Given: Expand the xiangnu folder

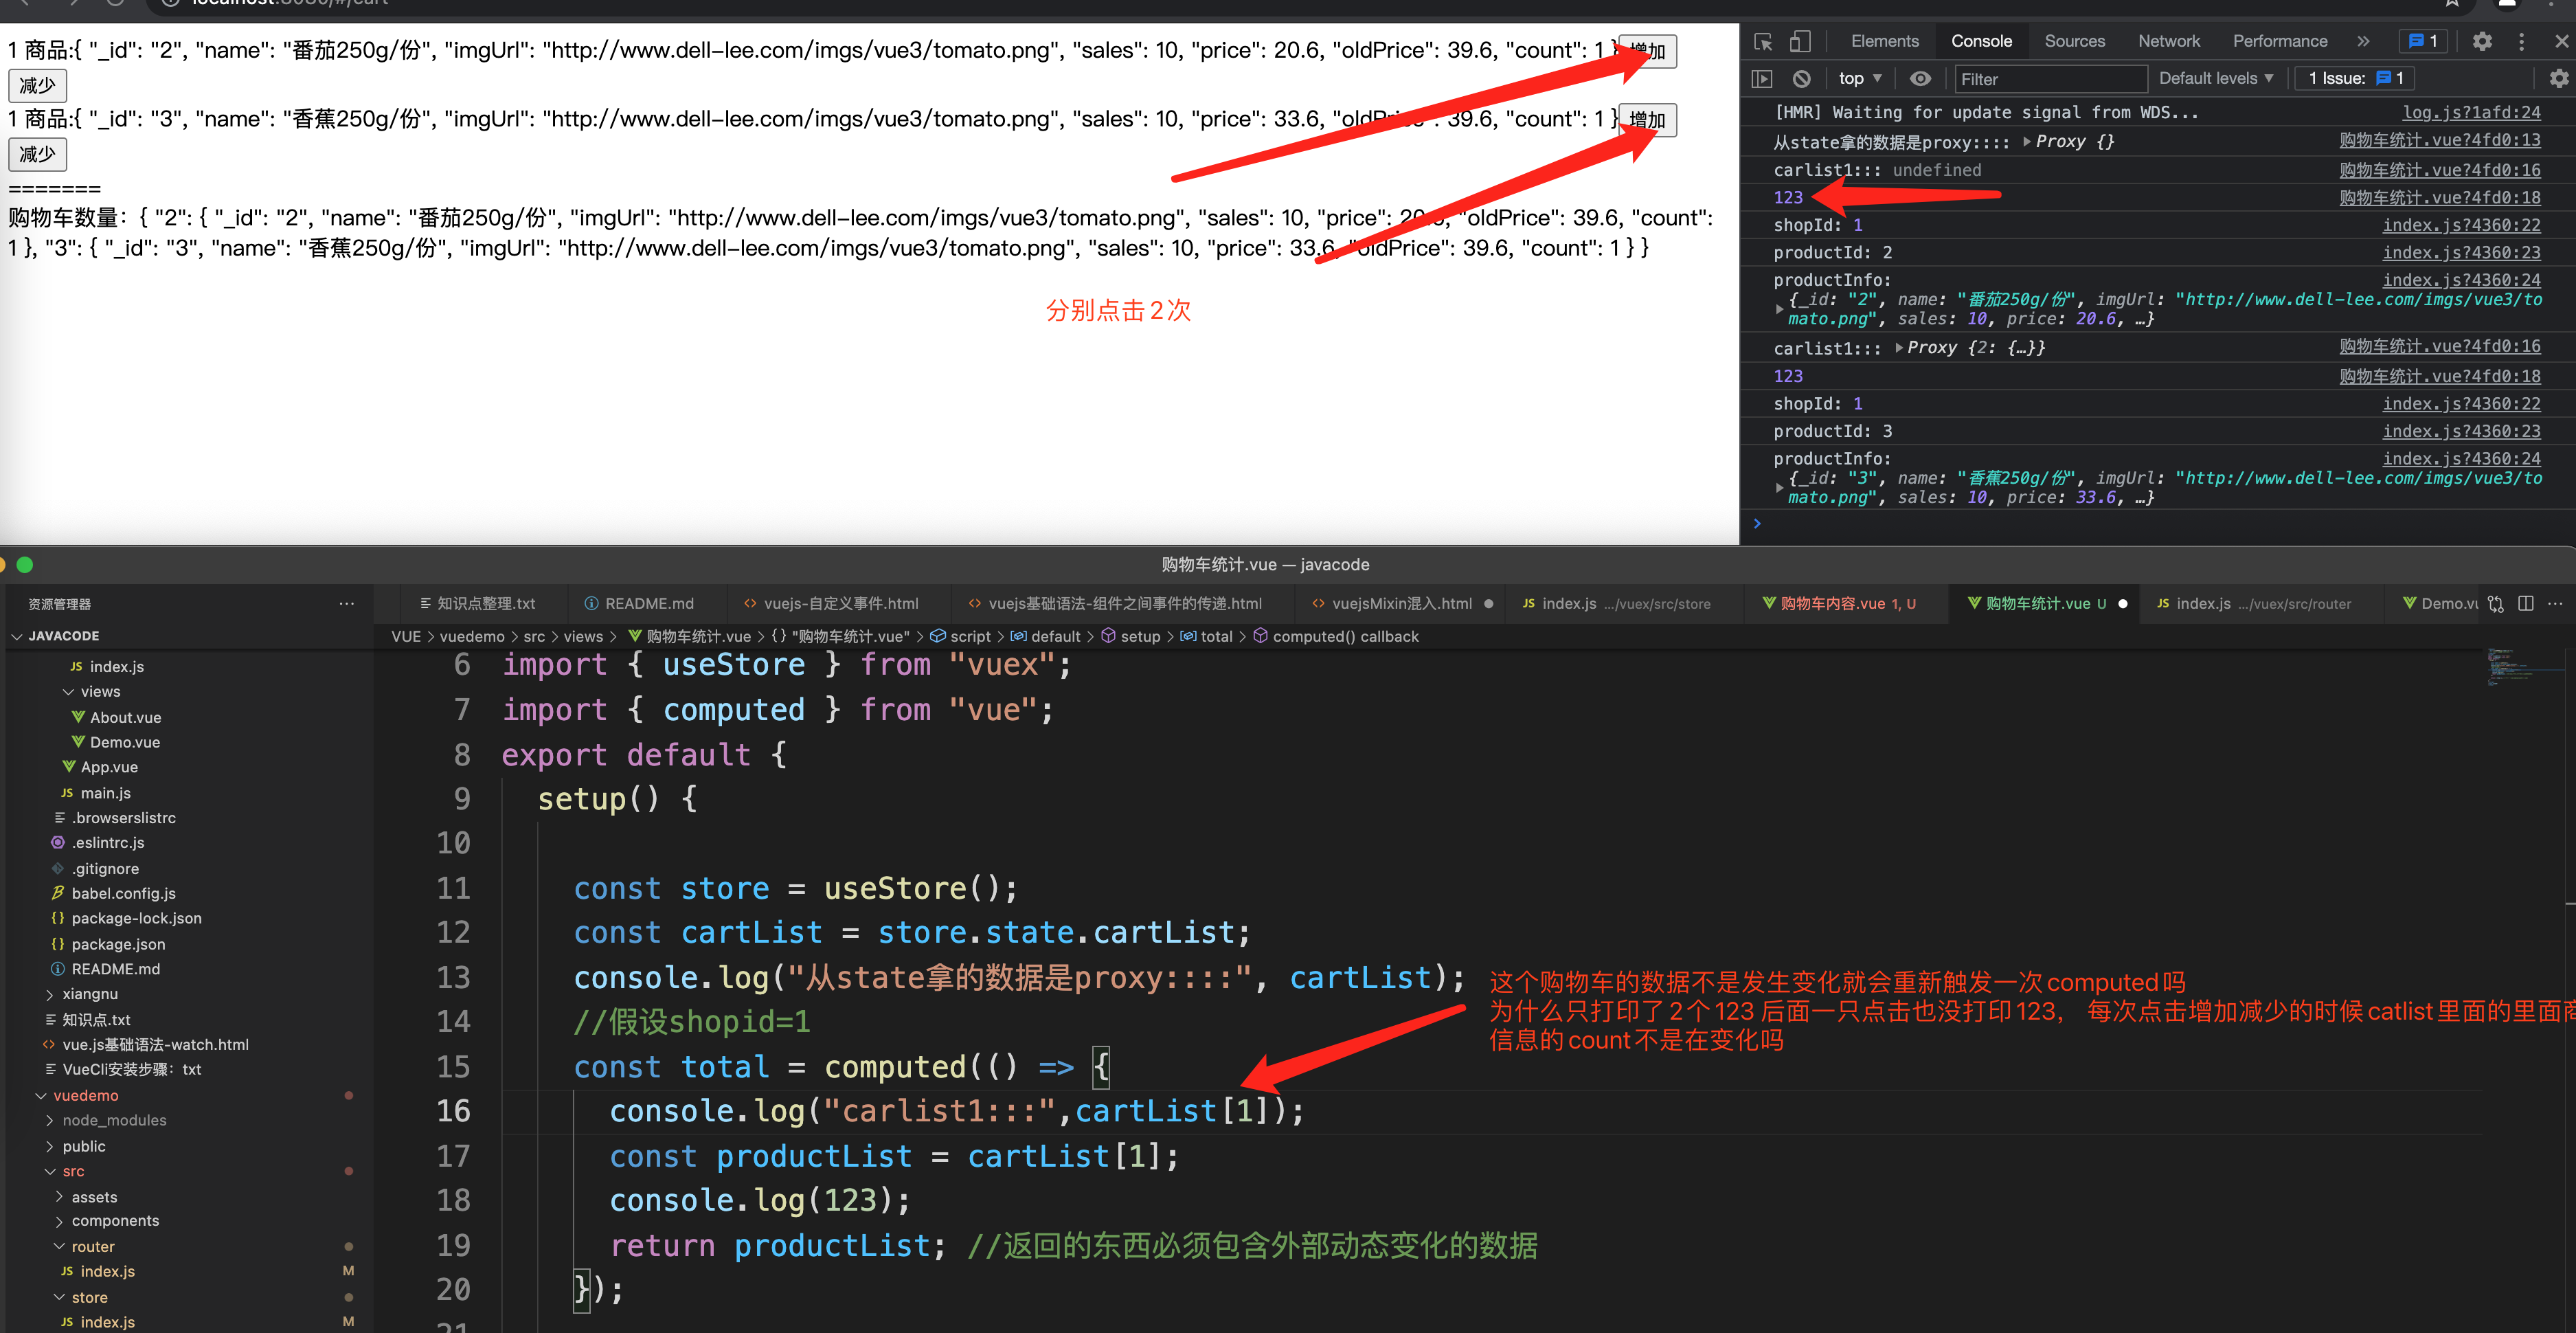Looking at the screenshot, I should pos(89,994).
